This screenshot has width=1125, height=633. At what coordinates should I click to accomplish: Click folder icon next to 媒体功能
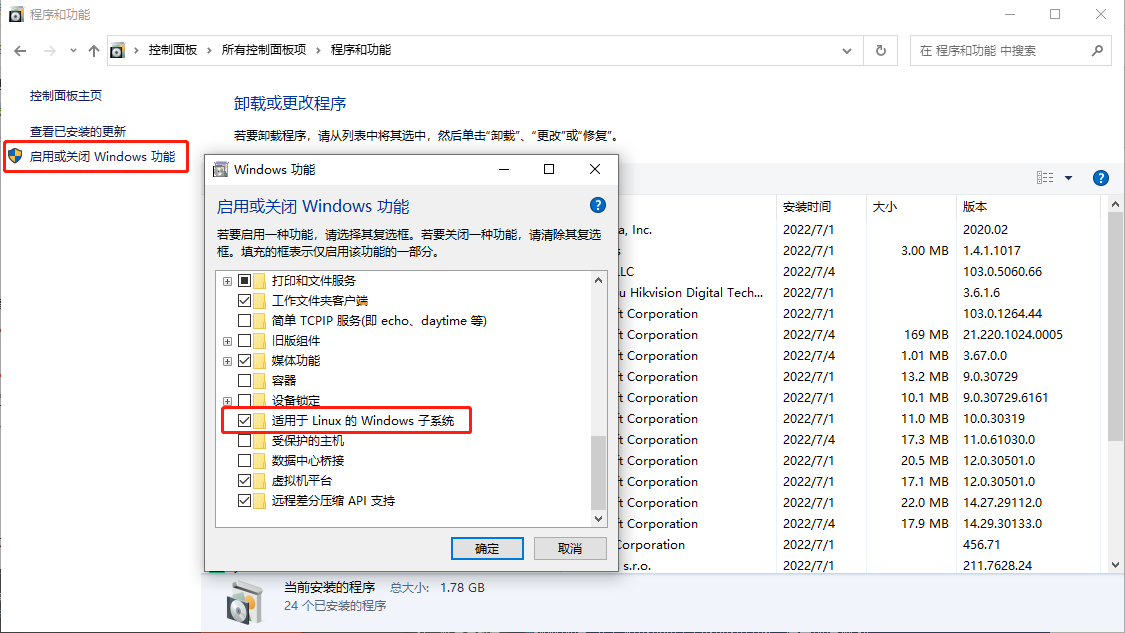tap(260, 361)
